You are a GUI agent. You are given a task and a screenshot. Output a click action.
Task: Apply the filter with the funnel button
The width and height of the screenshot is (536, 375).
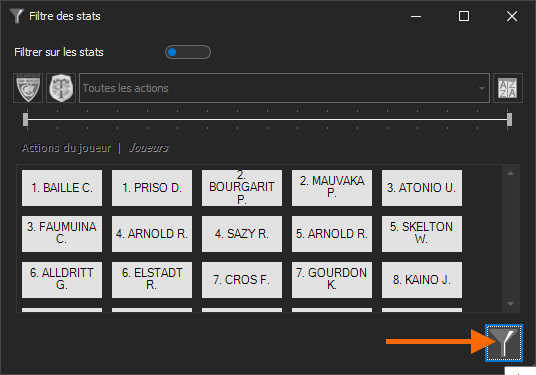coord(504,343)
